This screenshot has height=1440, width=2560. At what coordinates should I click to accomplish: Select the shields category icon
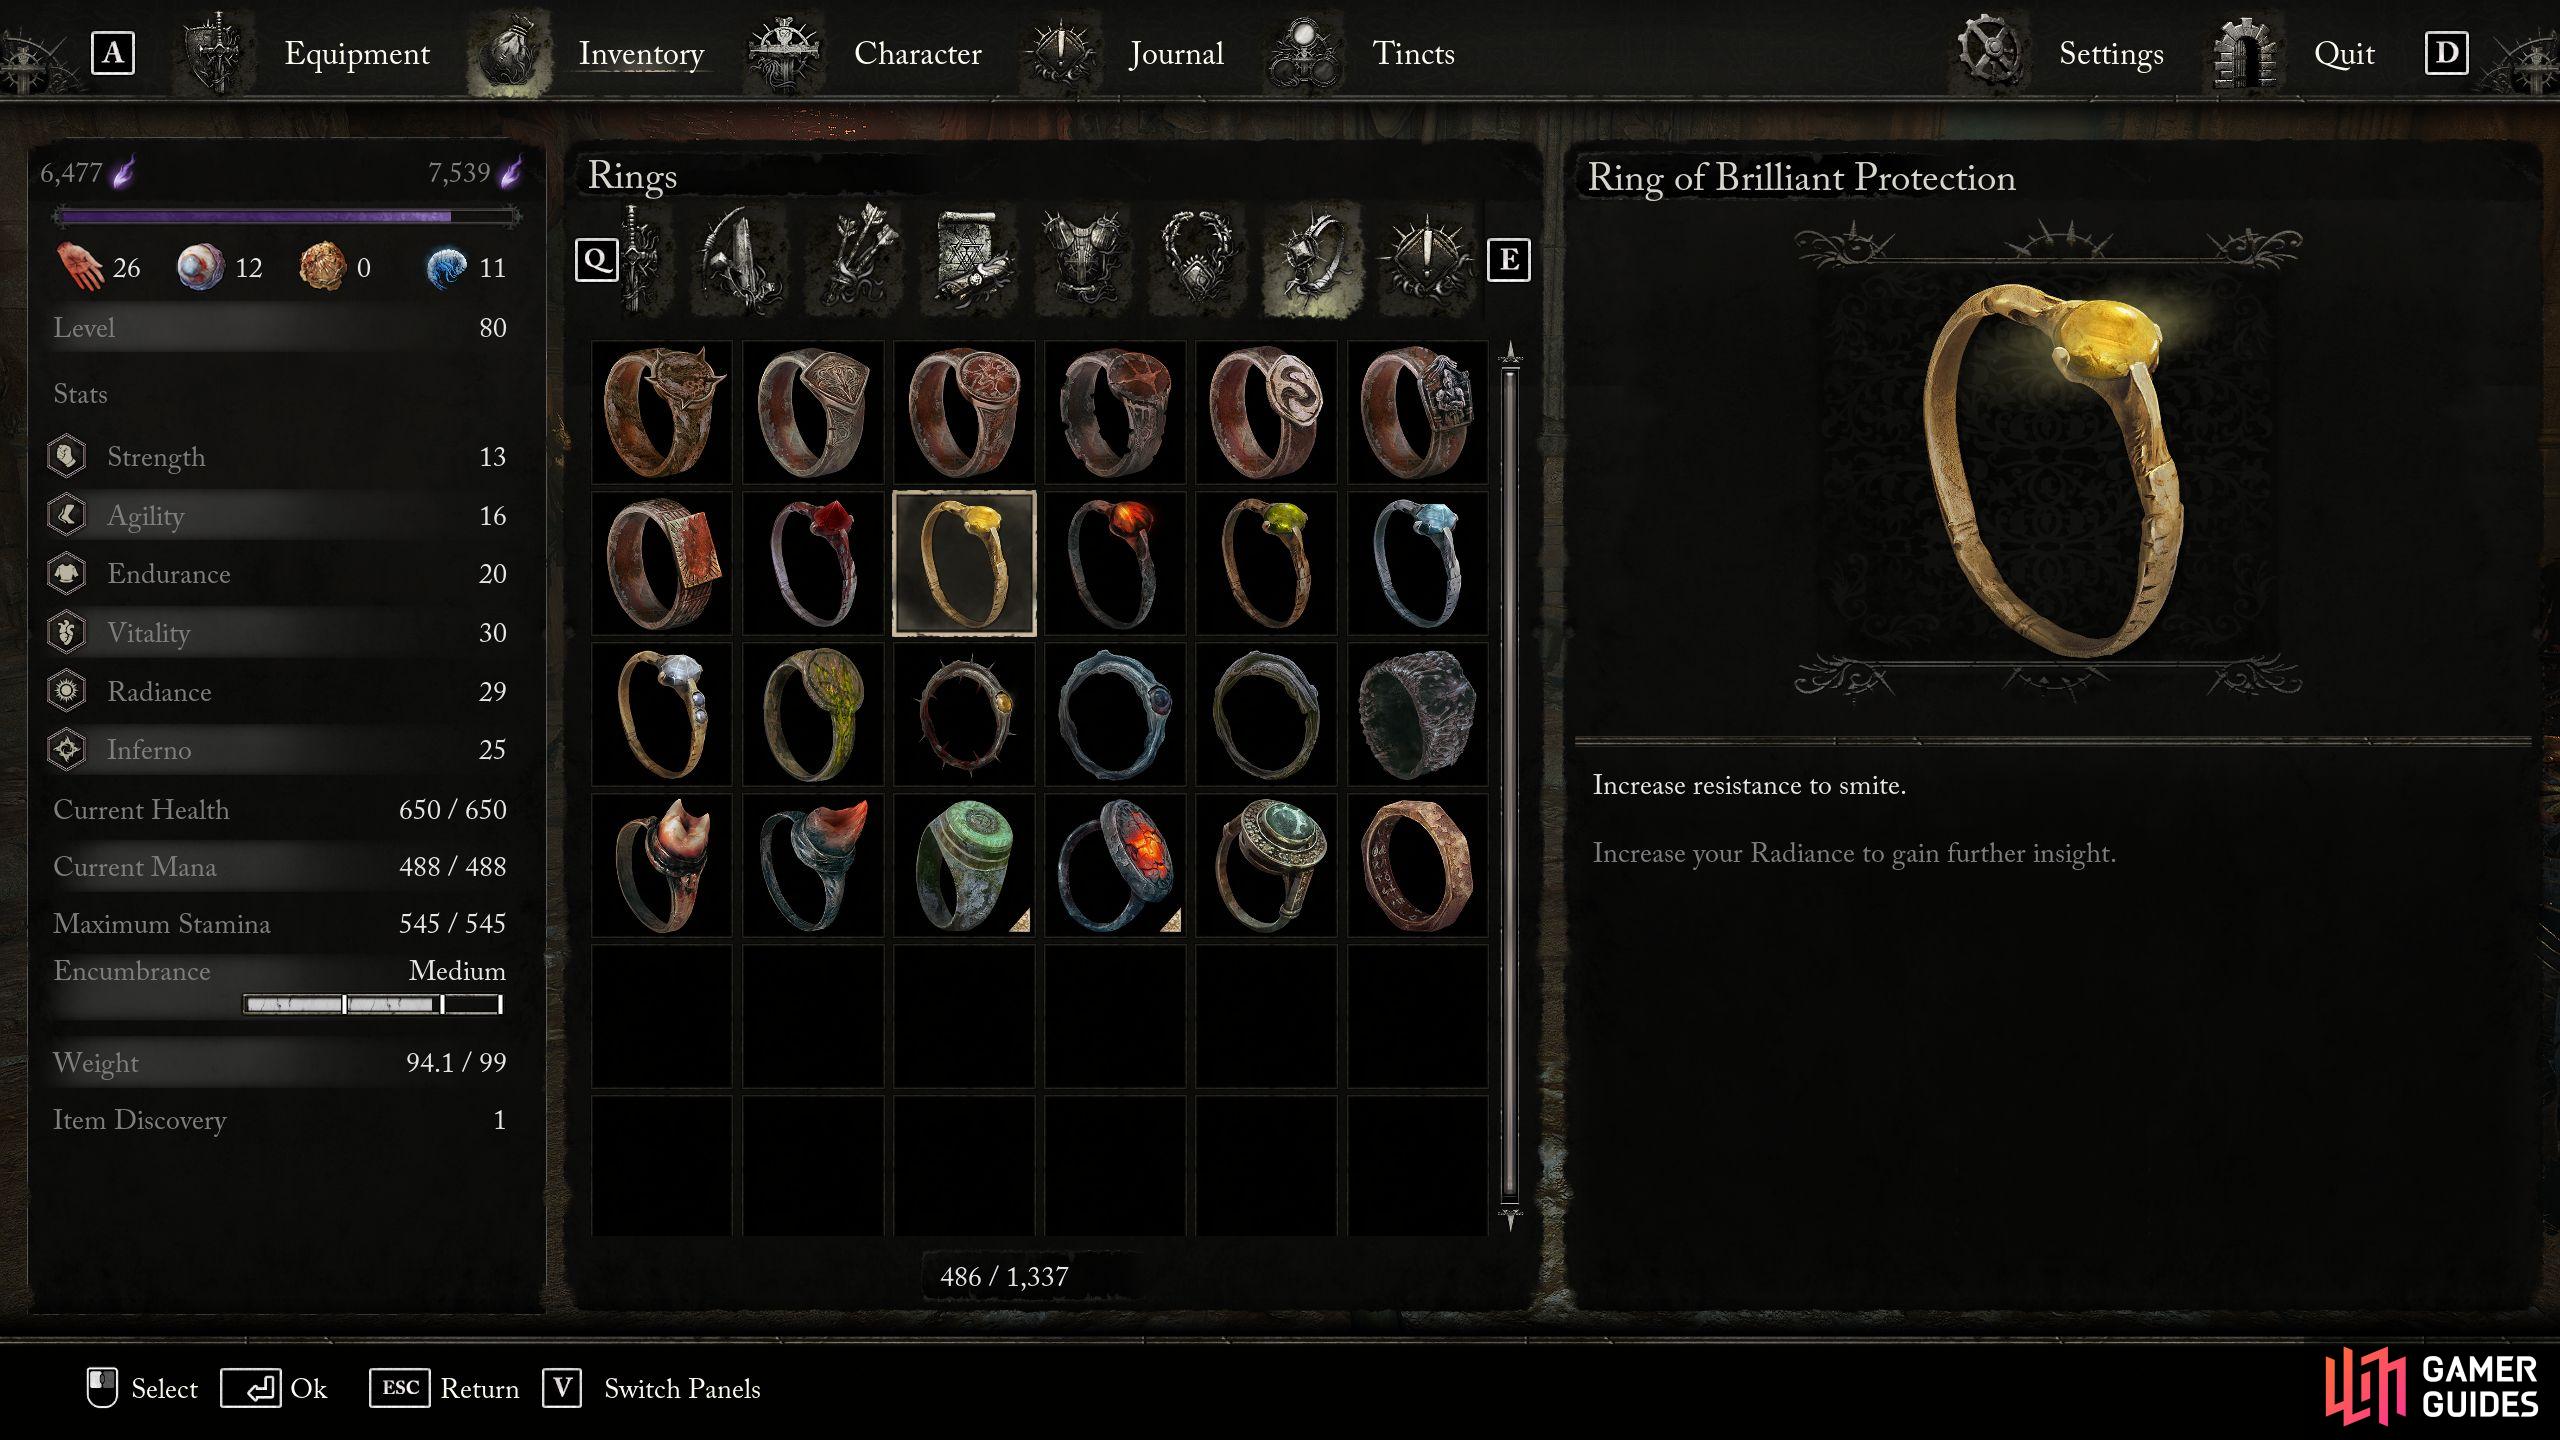(x=738, y=260)
